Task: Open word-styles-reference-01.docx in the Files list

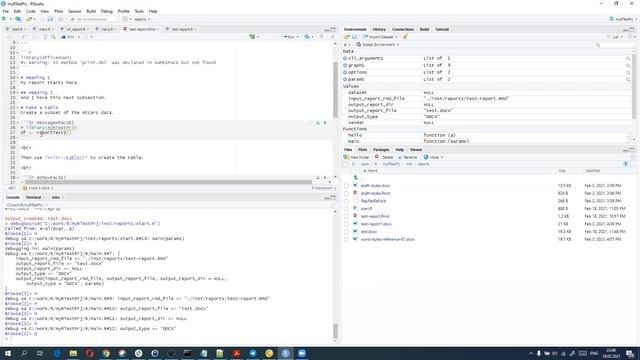Action: click(x=387, y=240)
